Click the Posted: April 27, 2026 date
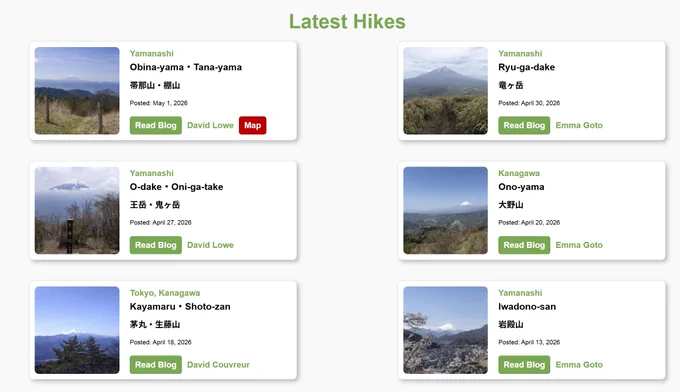680x392 pixels. point(160,222)
